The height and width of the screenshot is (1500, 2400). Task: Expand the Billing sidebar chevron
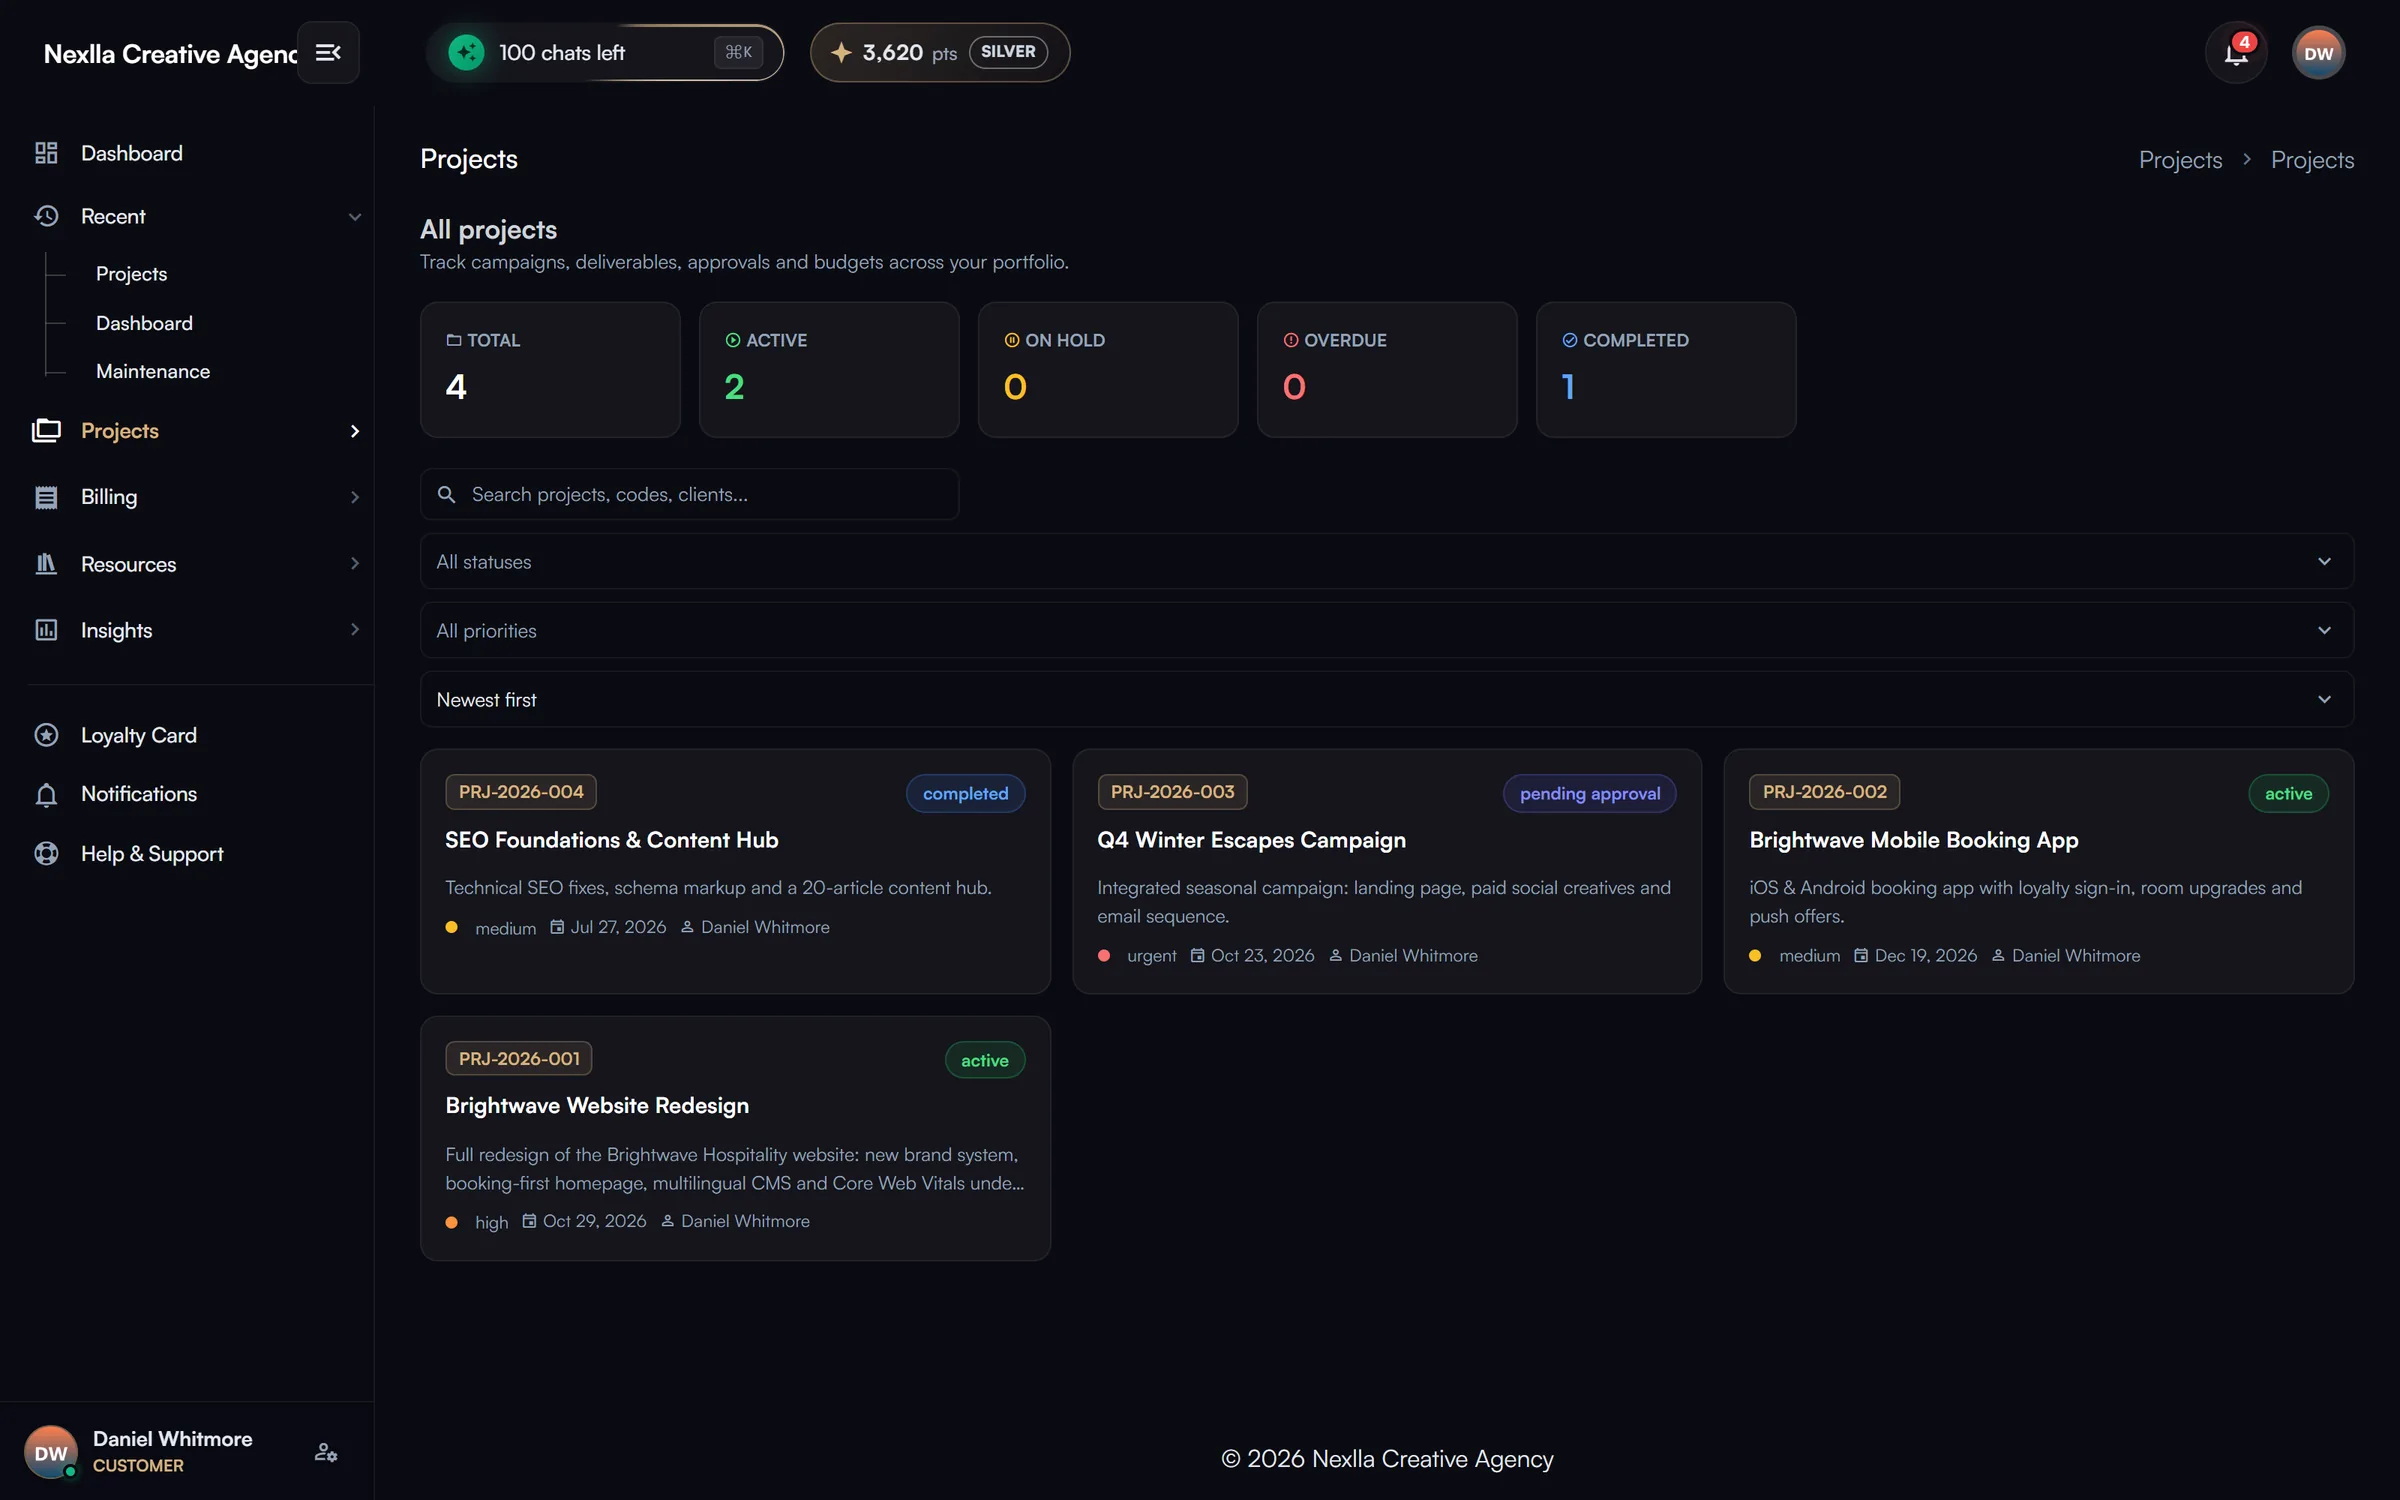click(x=354, y=497)
